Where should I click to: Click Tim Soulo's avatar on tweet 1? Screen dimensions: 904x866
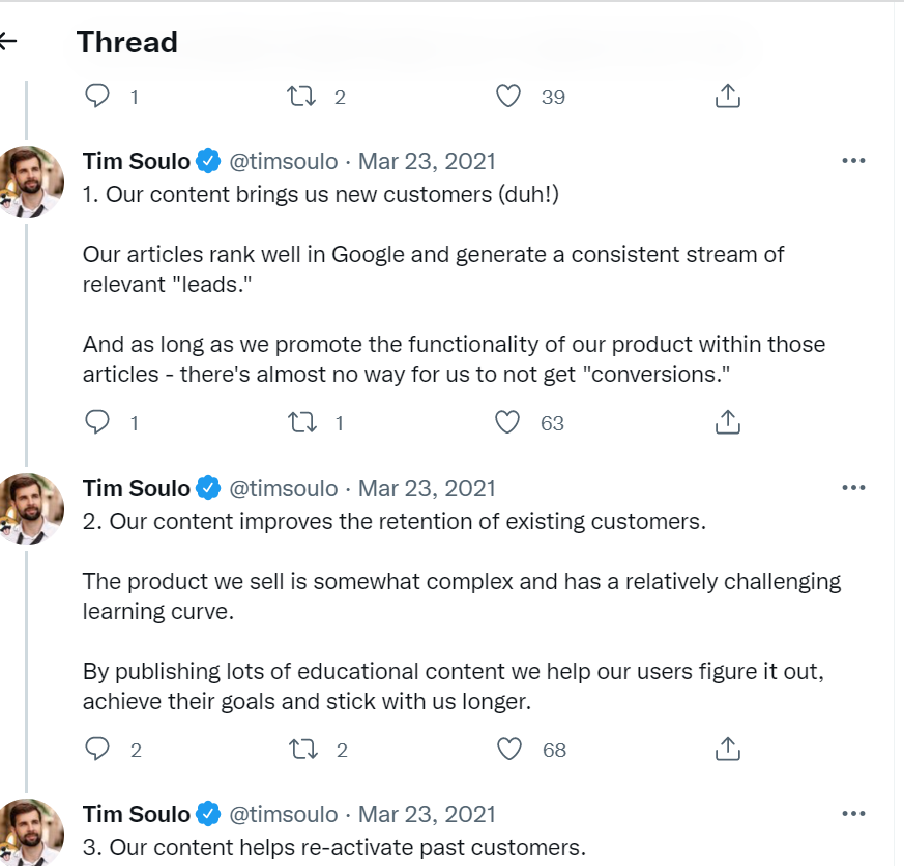pyautogui.click(x=31, y=182)
